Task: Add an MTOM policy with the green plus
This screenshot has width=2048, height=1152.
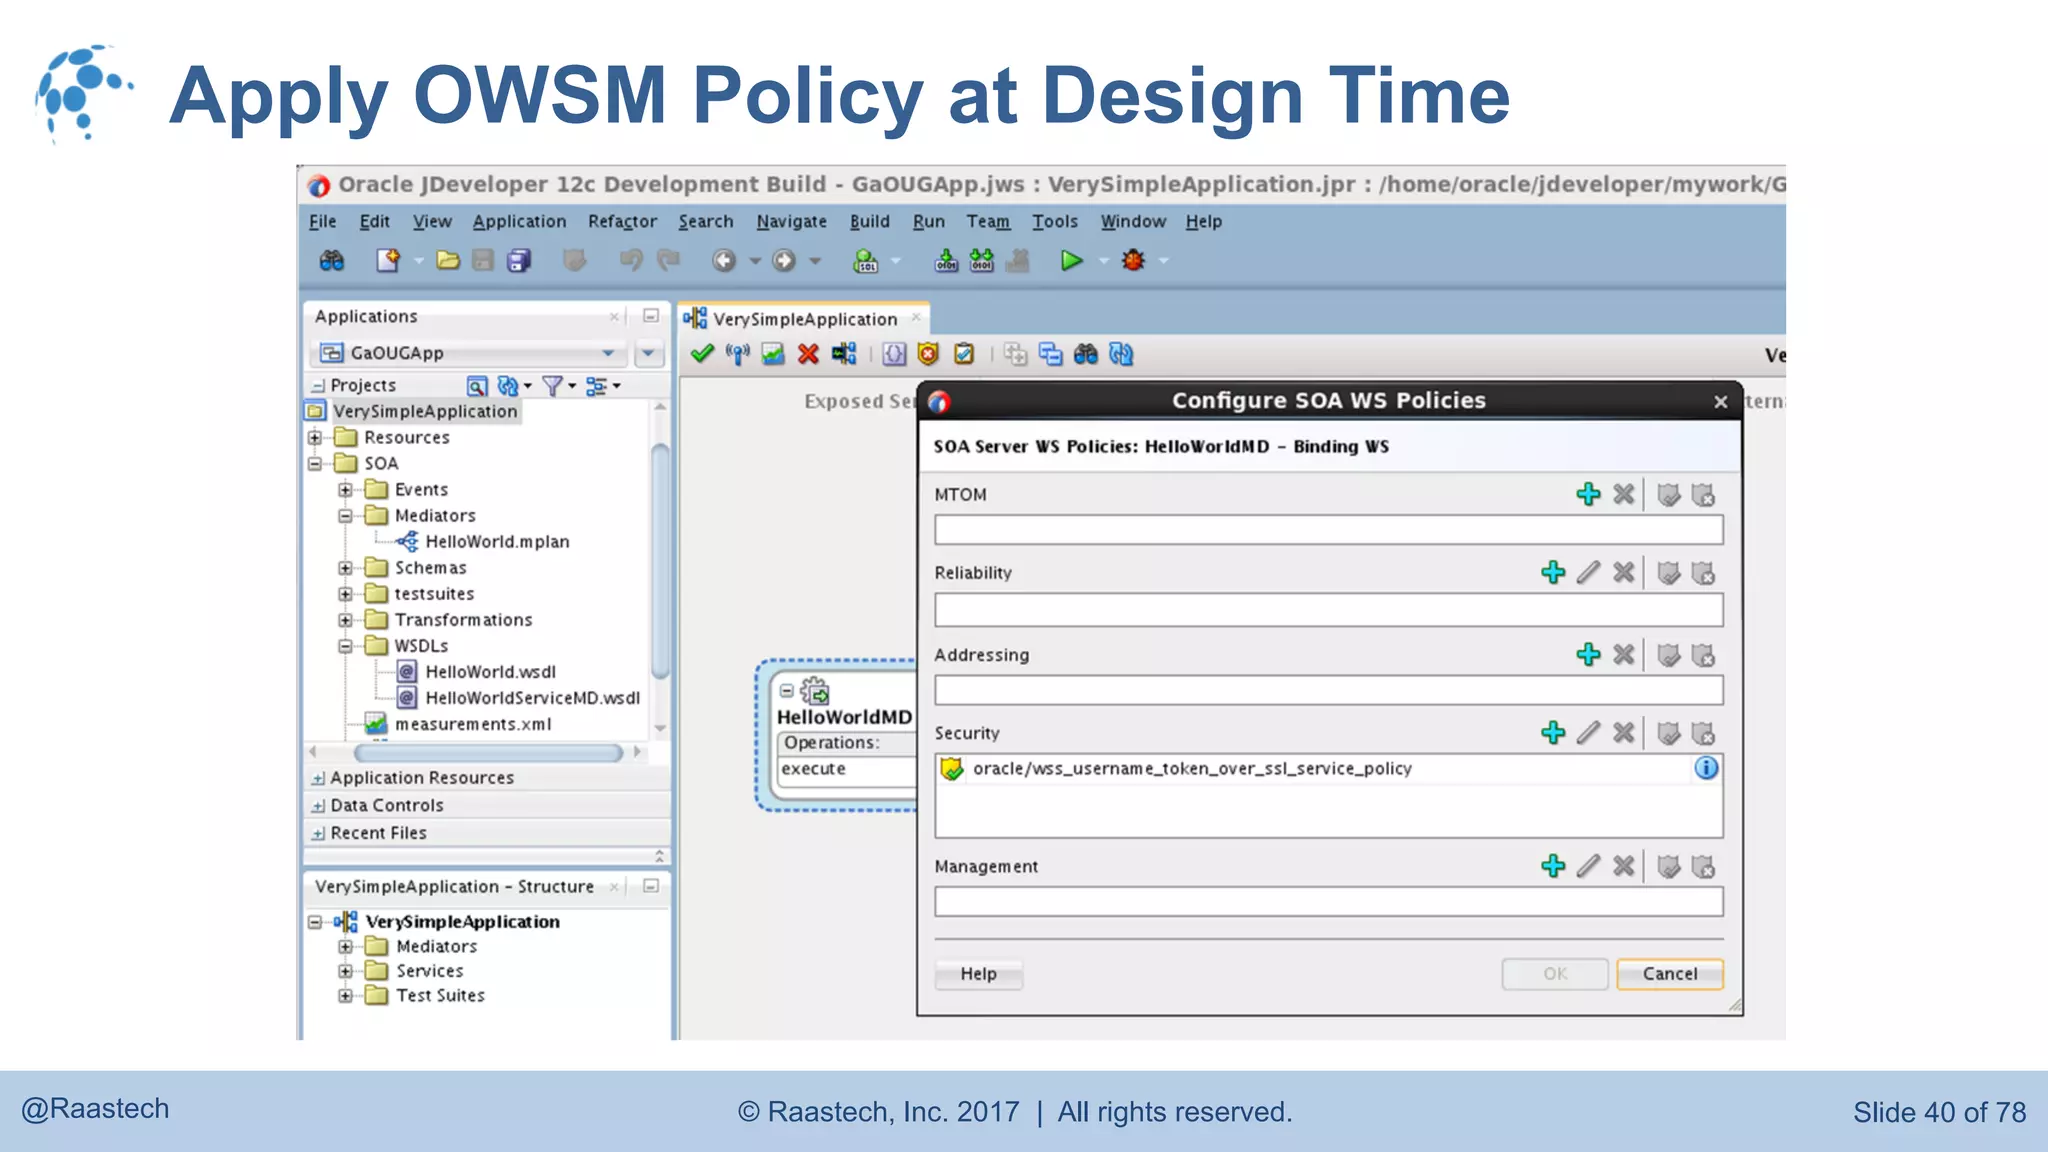Action: coord(1588,494)
